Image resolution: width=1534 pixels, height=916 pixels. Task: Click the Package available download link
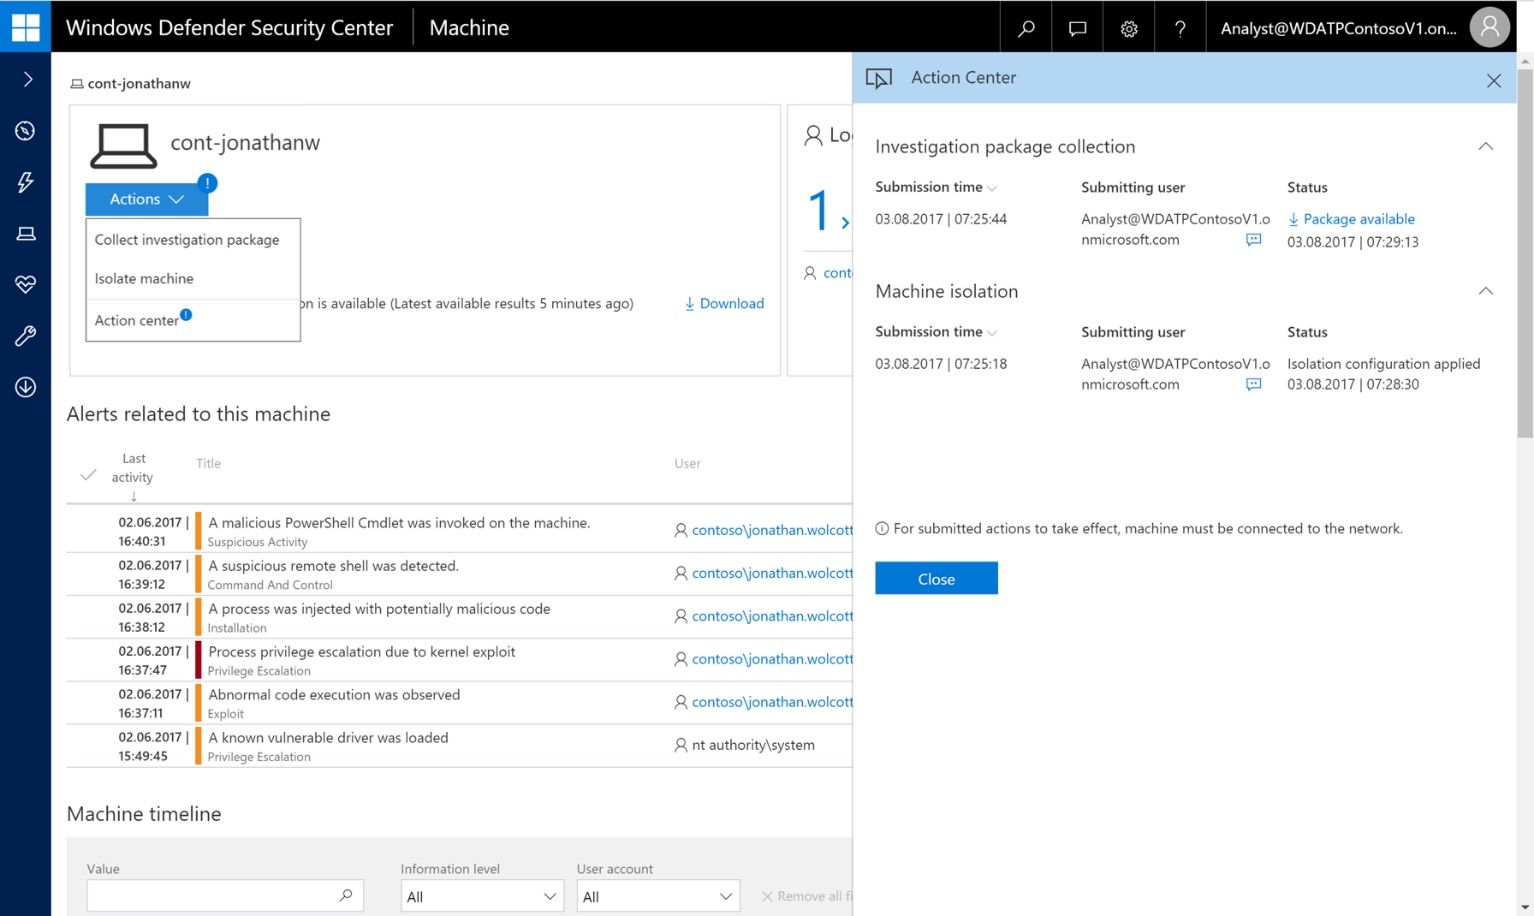click(x=1358, y=219)
